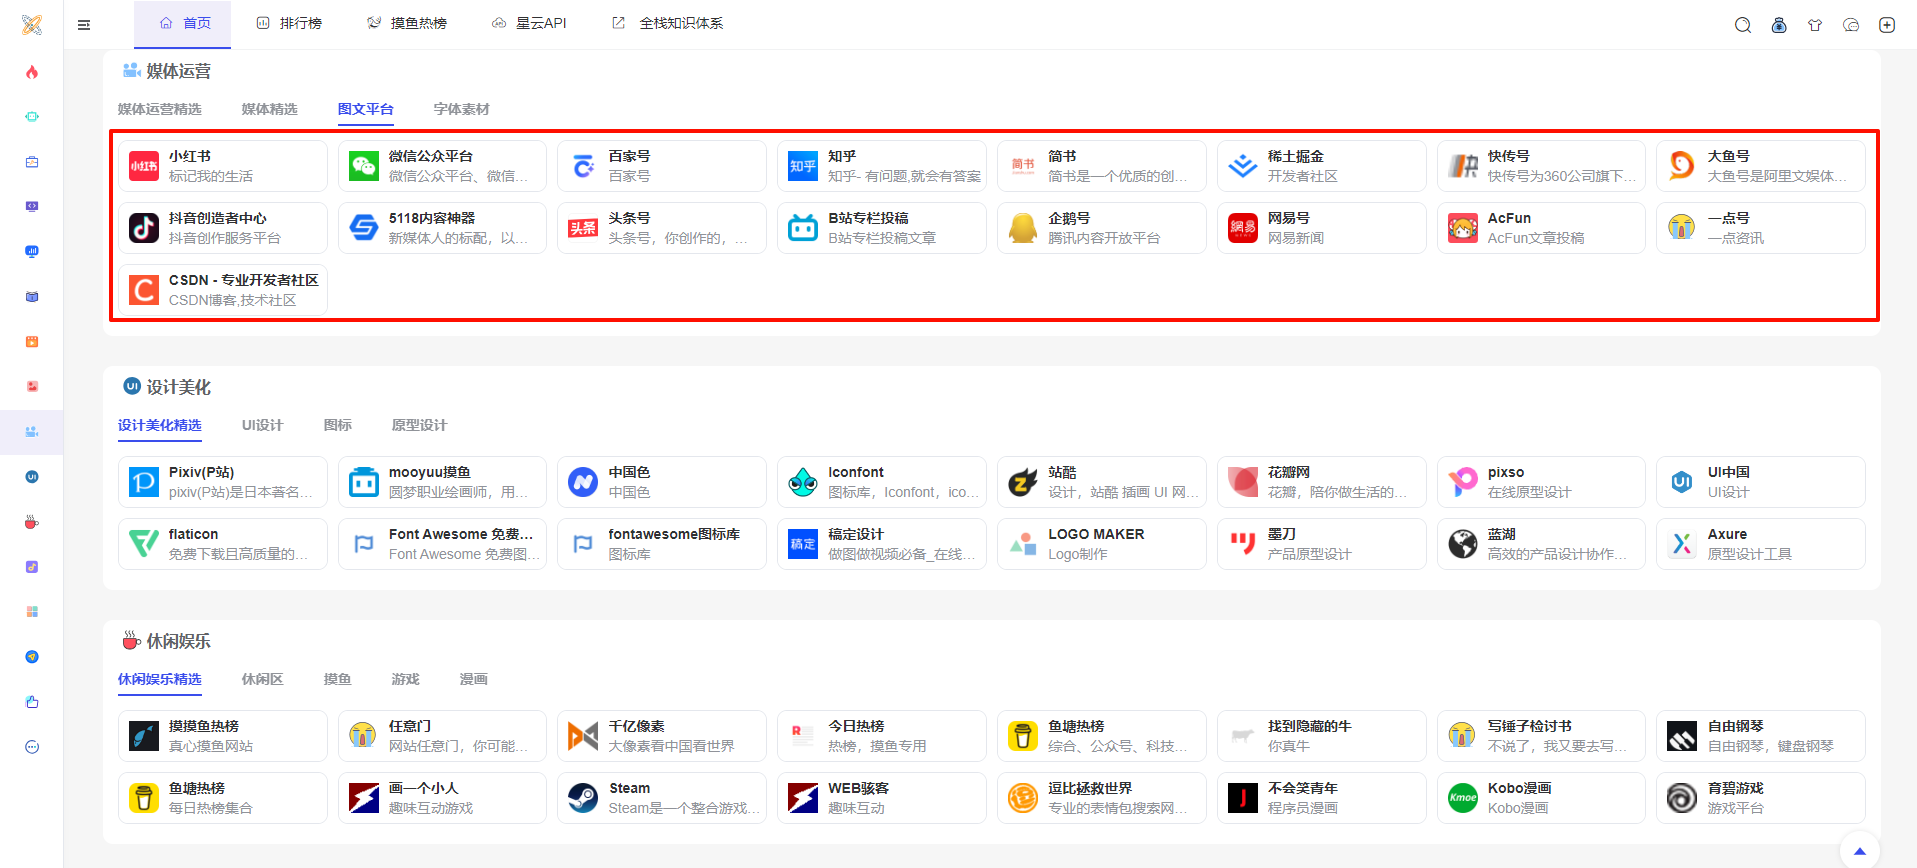Select the flame icon in left sidebar
This screenshot has height=868, width=1917.
coord(32,72)
